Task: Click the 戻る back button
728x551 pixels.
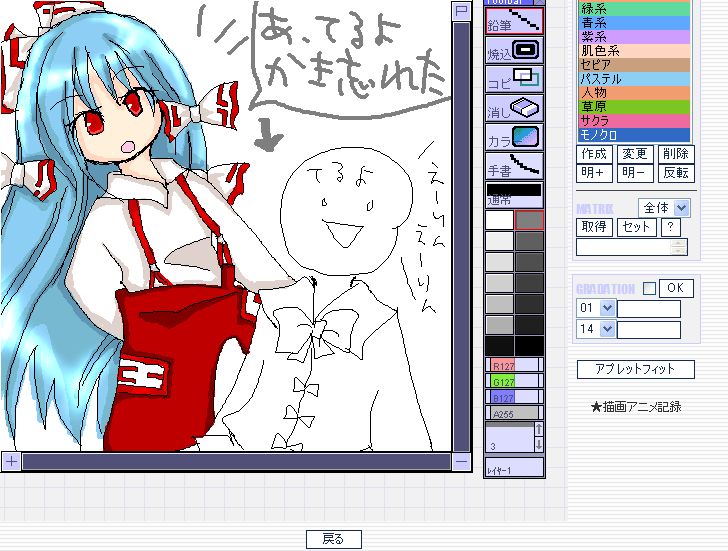Action: [x=333, y=539]
